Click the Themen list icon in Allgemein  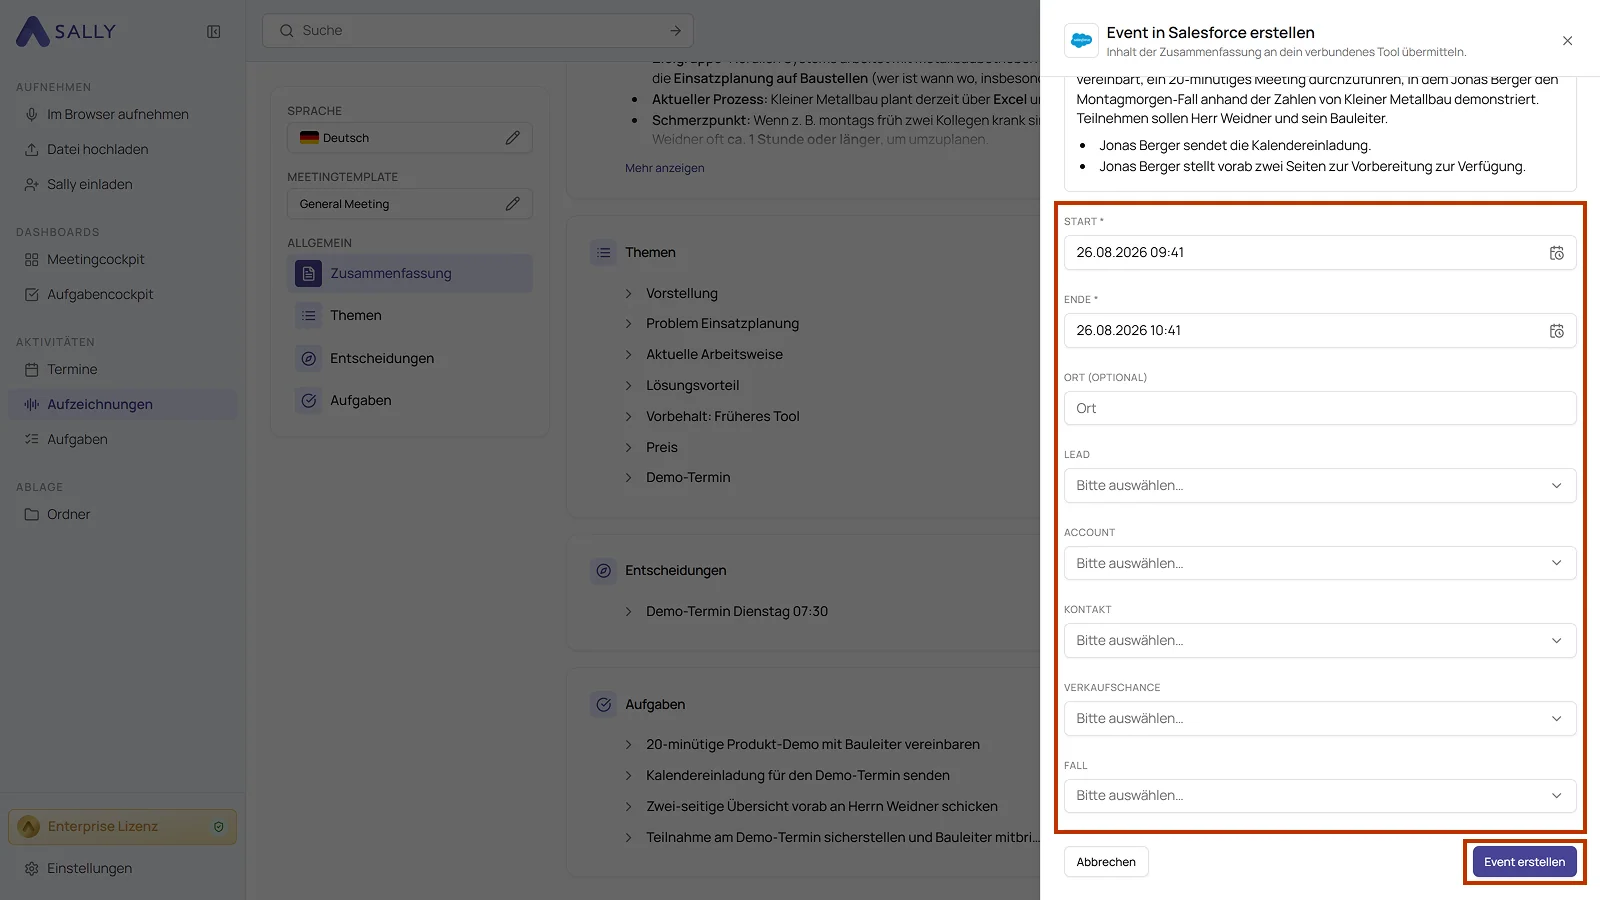click(x=308, y=316)
